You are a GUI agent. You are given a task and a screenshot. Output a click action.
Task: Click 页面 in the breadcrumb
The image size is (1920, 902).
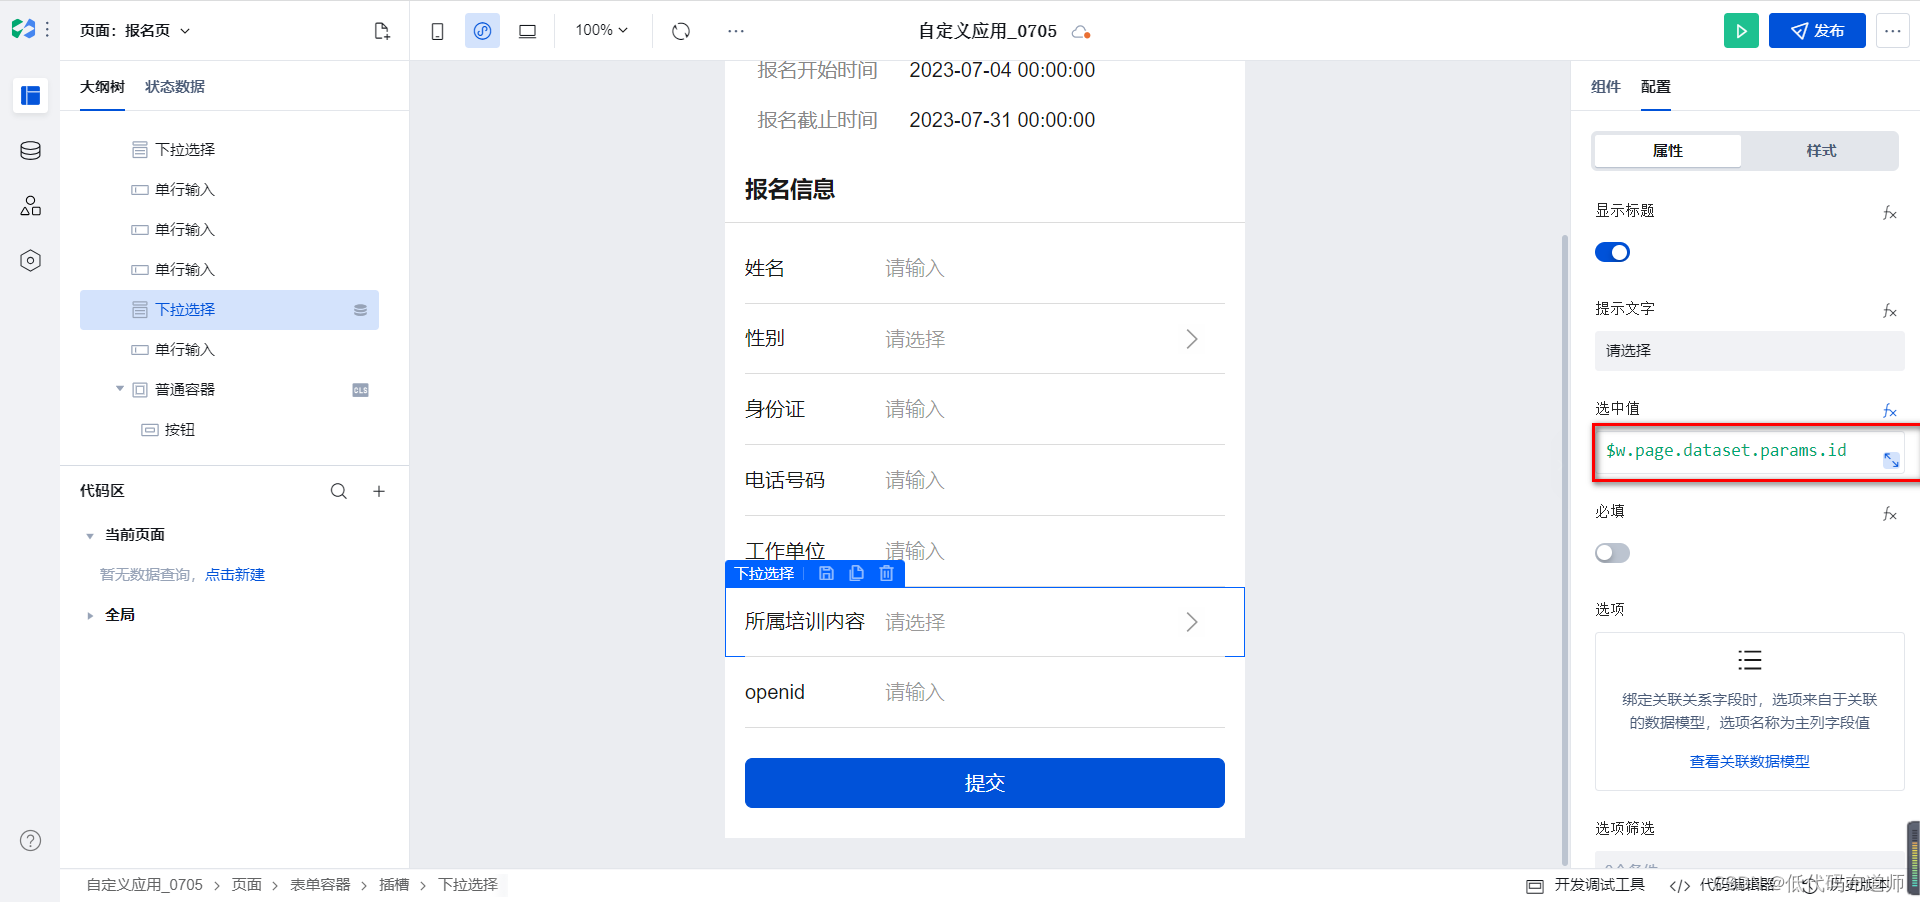246,885
